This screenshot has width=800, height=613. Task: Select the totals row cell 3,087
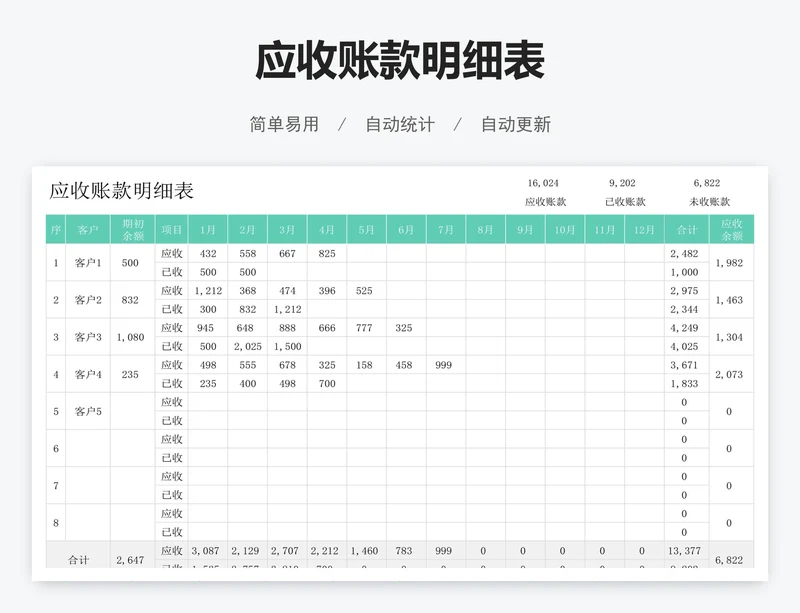[x=208, y=551]
